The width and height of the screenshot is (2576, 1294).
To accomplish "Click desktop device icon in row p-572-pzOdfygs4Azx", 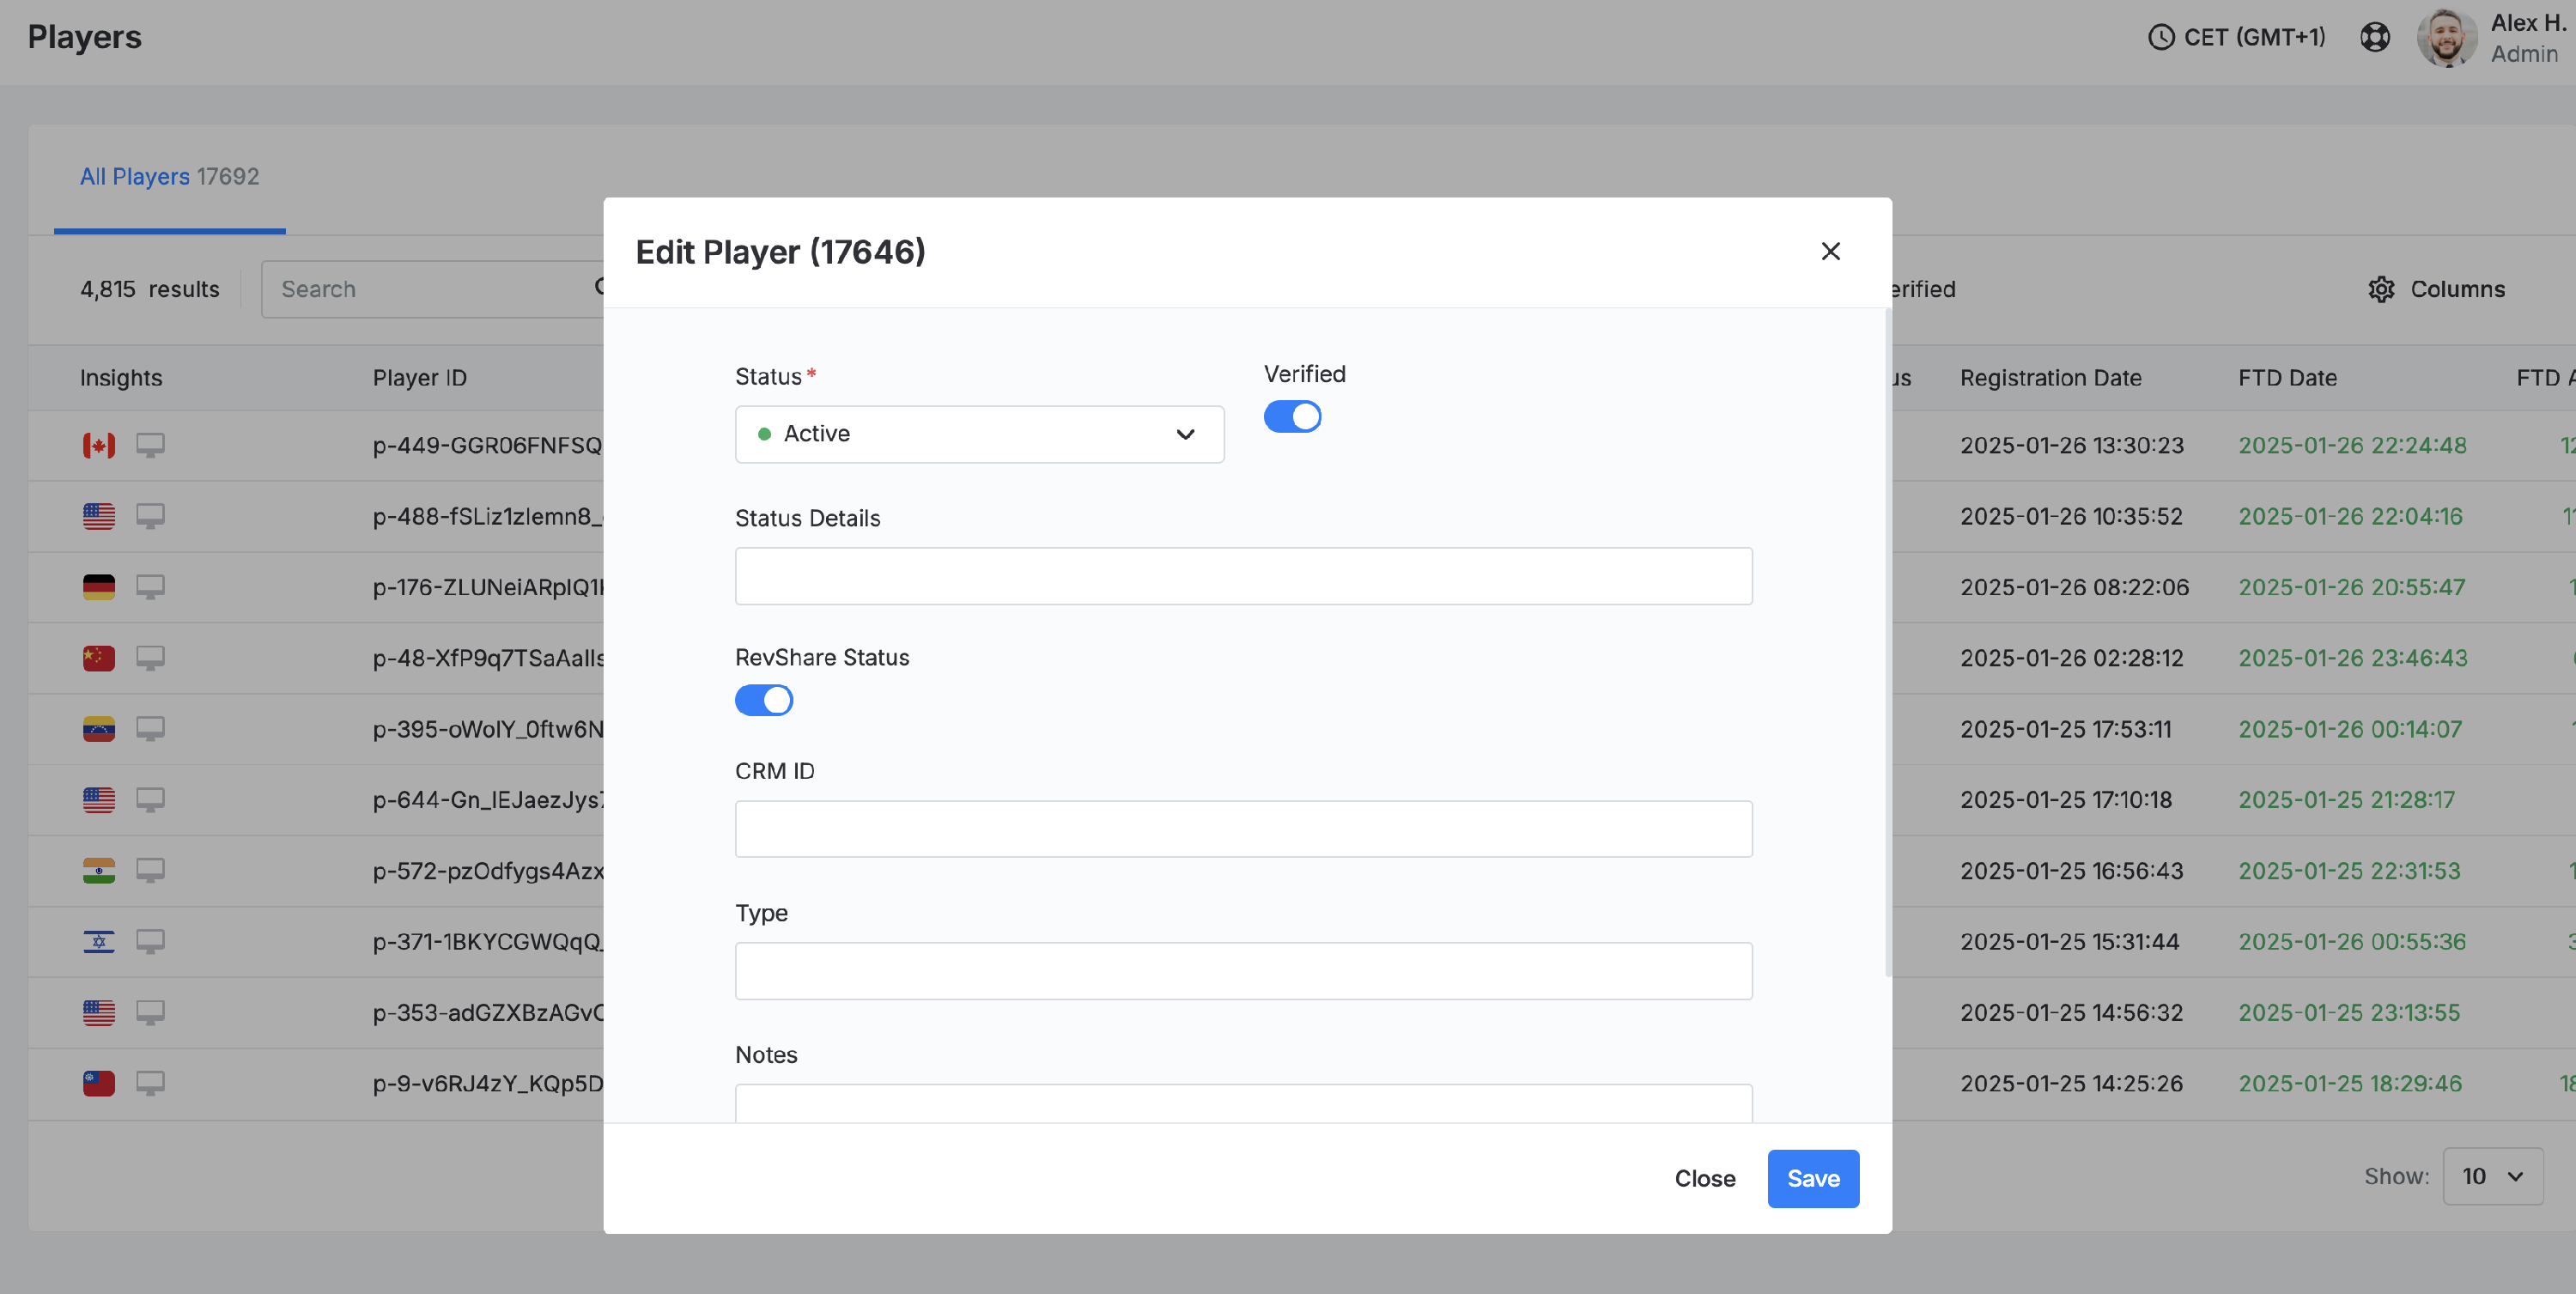I will click(x=150, y=871).
